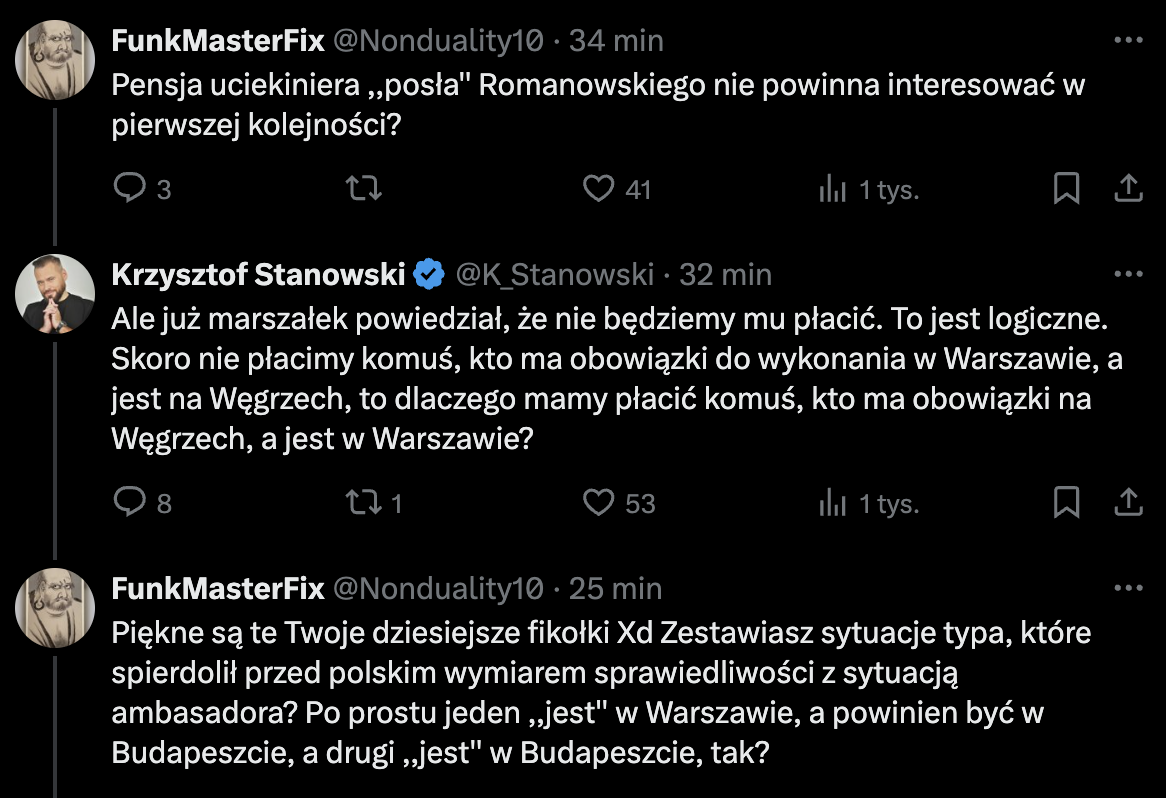Click FunkMasterFix's avatar on the top tweet

[55, 60]
